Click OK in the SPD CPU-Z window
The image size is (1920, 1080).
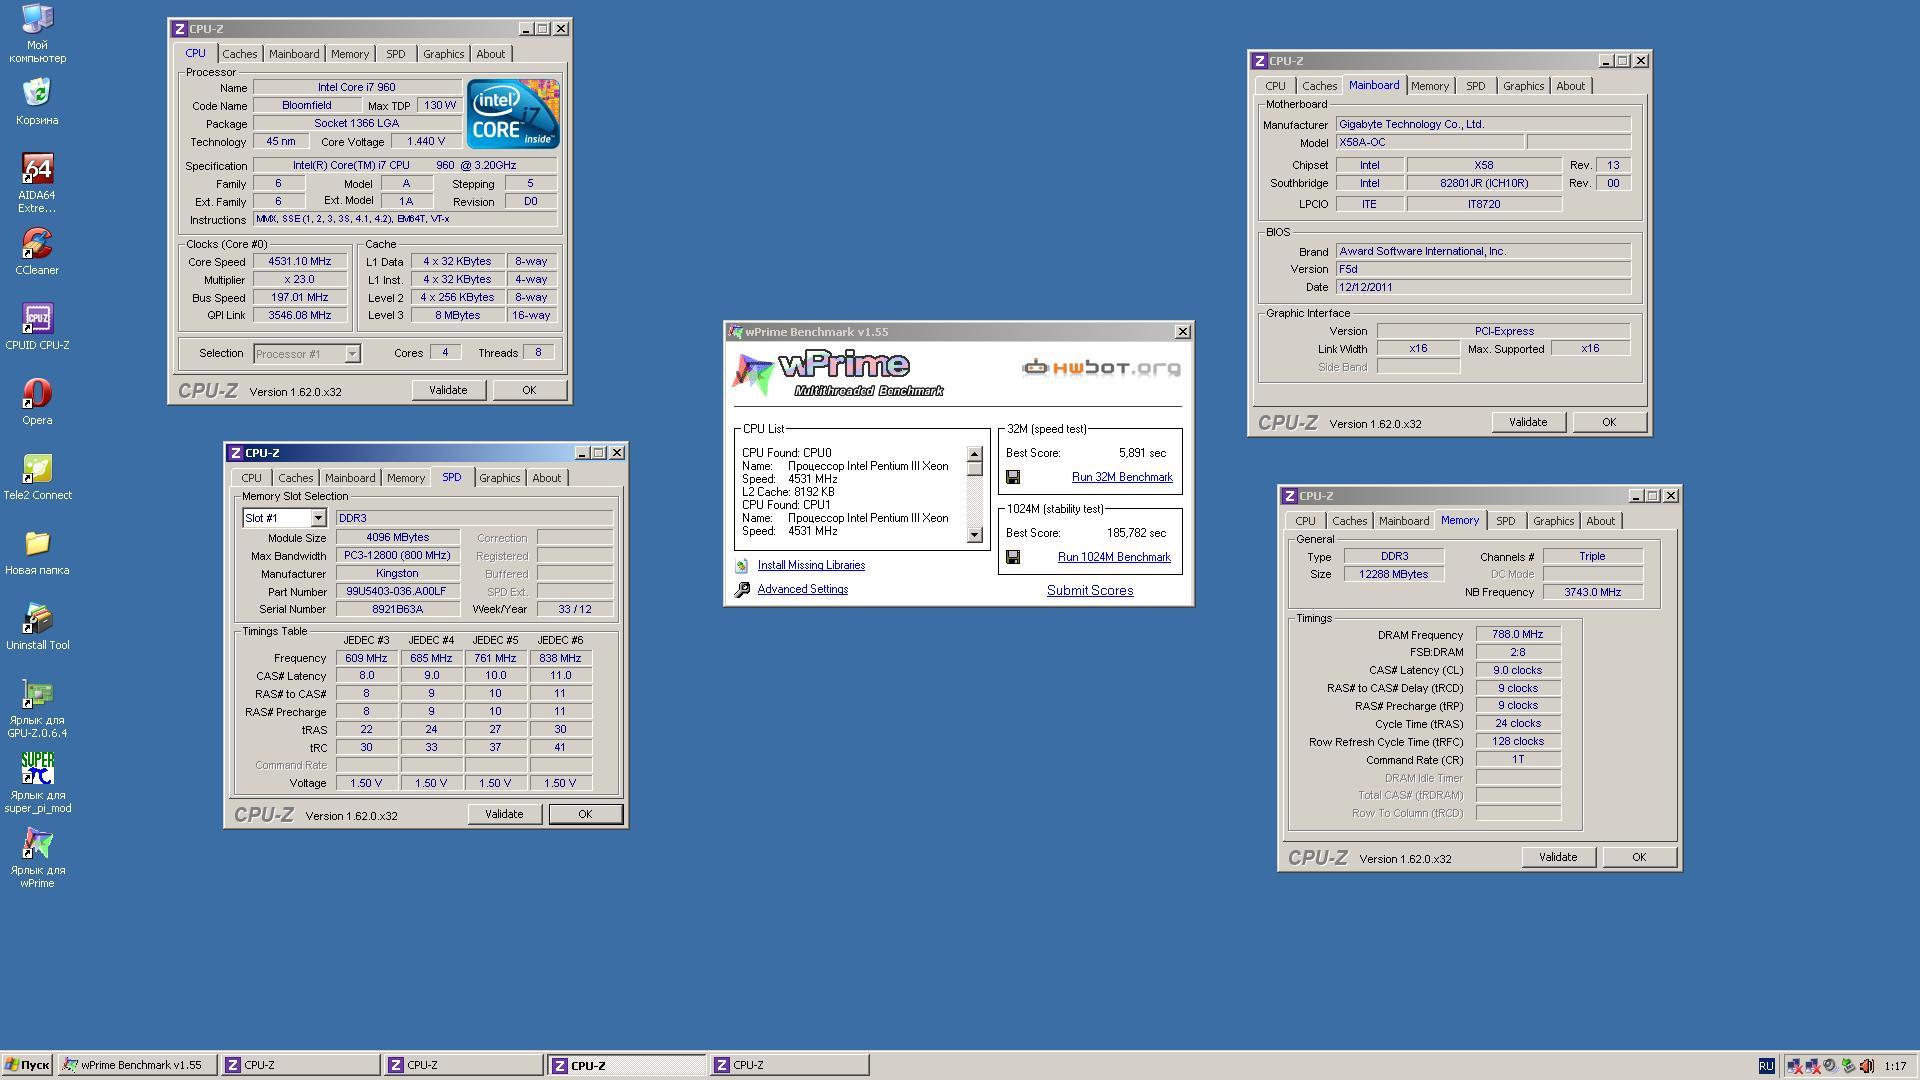tap(585, 814)
